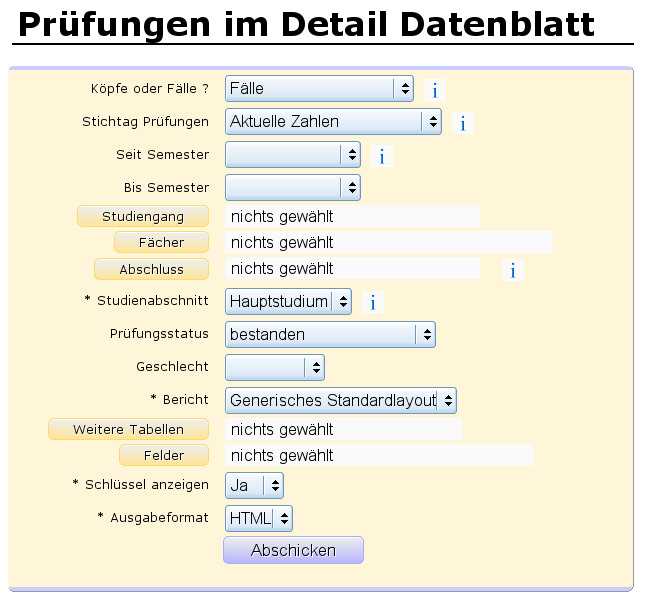Screen dimensions: 647x606
Task: Submit form with Abschicken button
Action: coord(293,550)
